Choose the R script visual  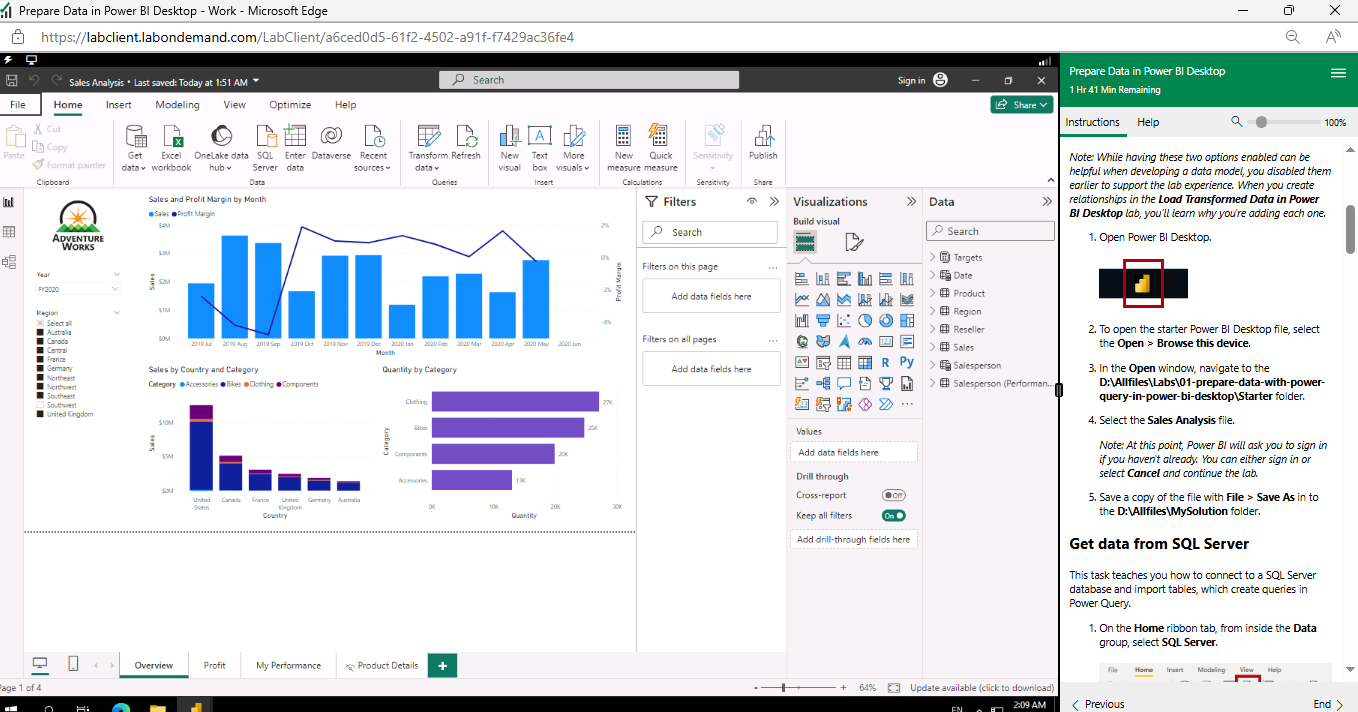[x=886, y=362]
